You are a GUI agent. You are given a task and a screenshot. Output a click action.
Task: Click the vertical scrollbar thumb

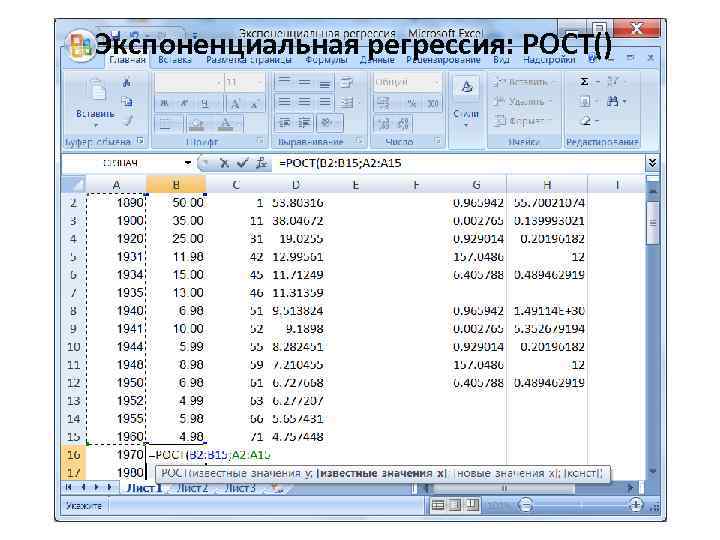point(652,224)
